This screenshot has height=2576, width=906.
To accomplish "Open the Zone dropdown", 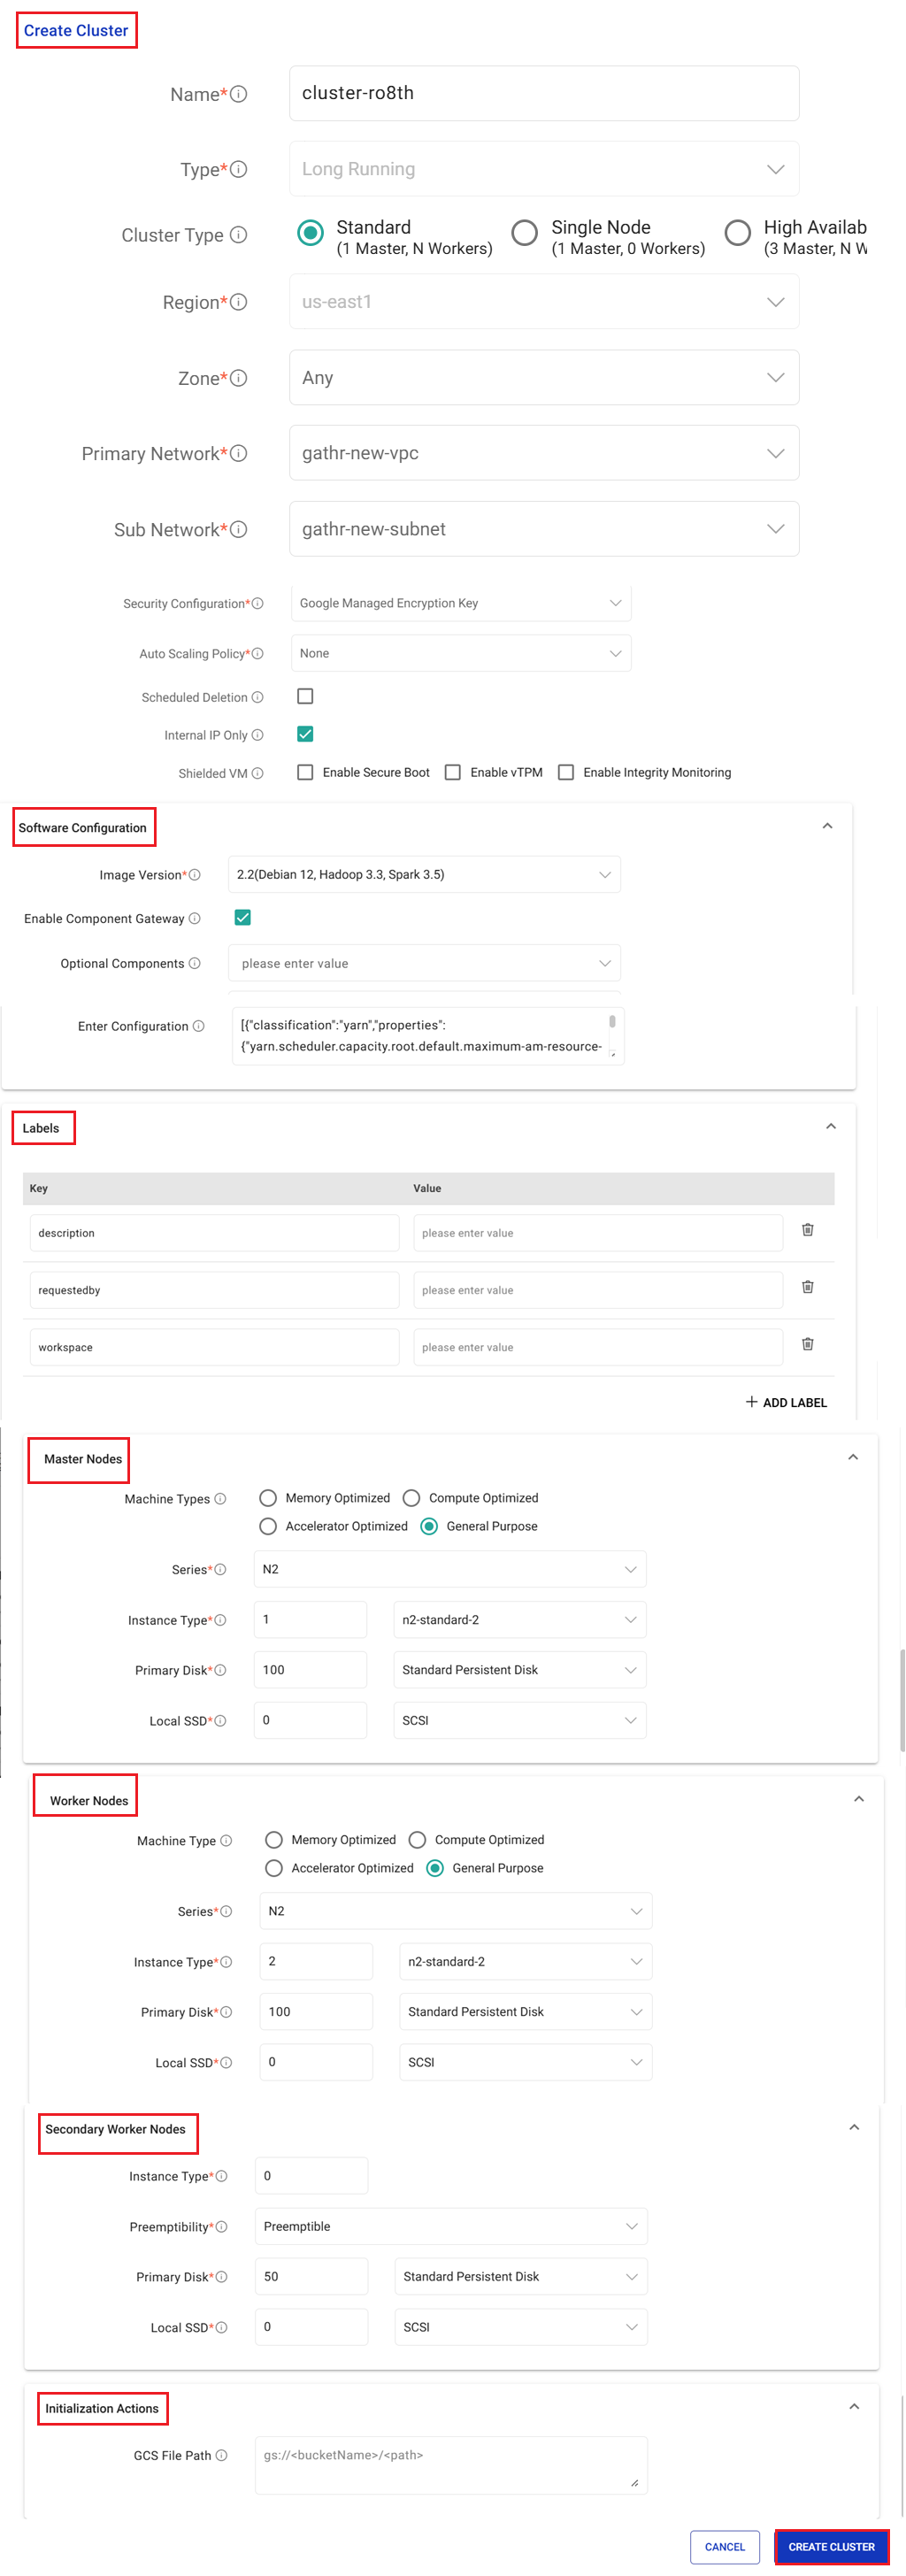I will 544,377.
